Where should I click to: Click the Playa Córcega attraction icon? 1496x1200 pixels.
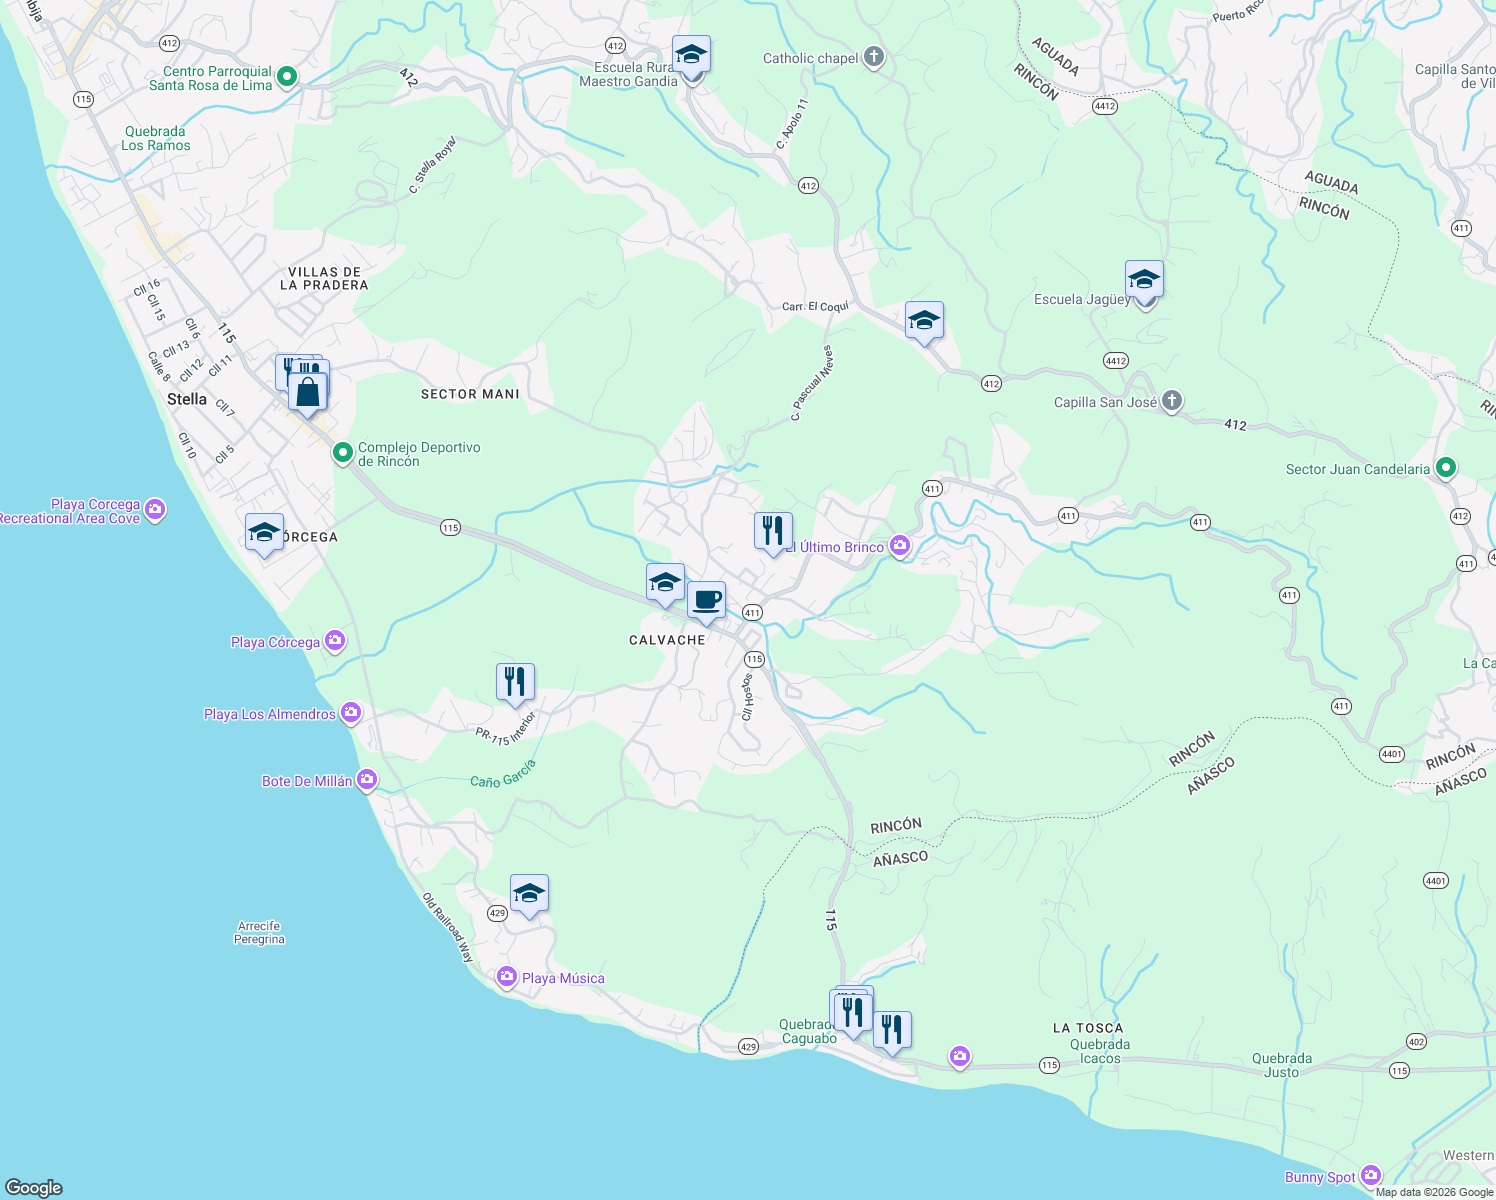(335, 640)
